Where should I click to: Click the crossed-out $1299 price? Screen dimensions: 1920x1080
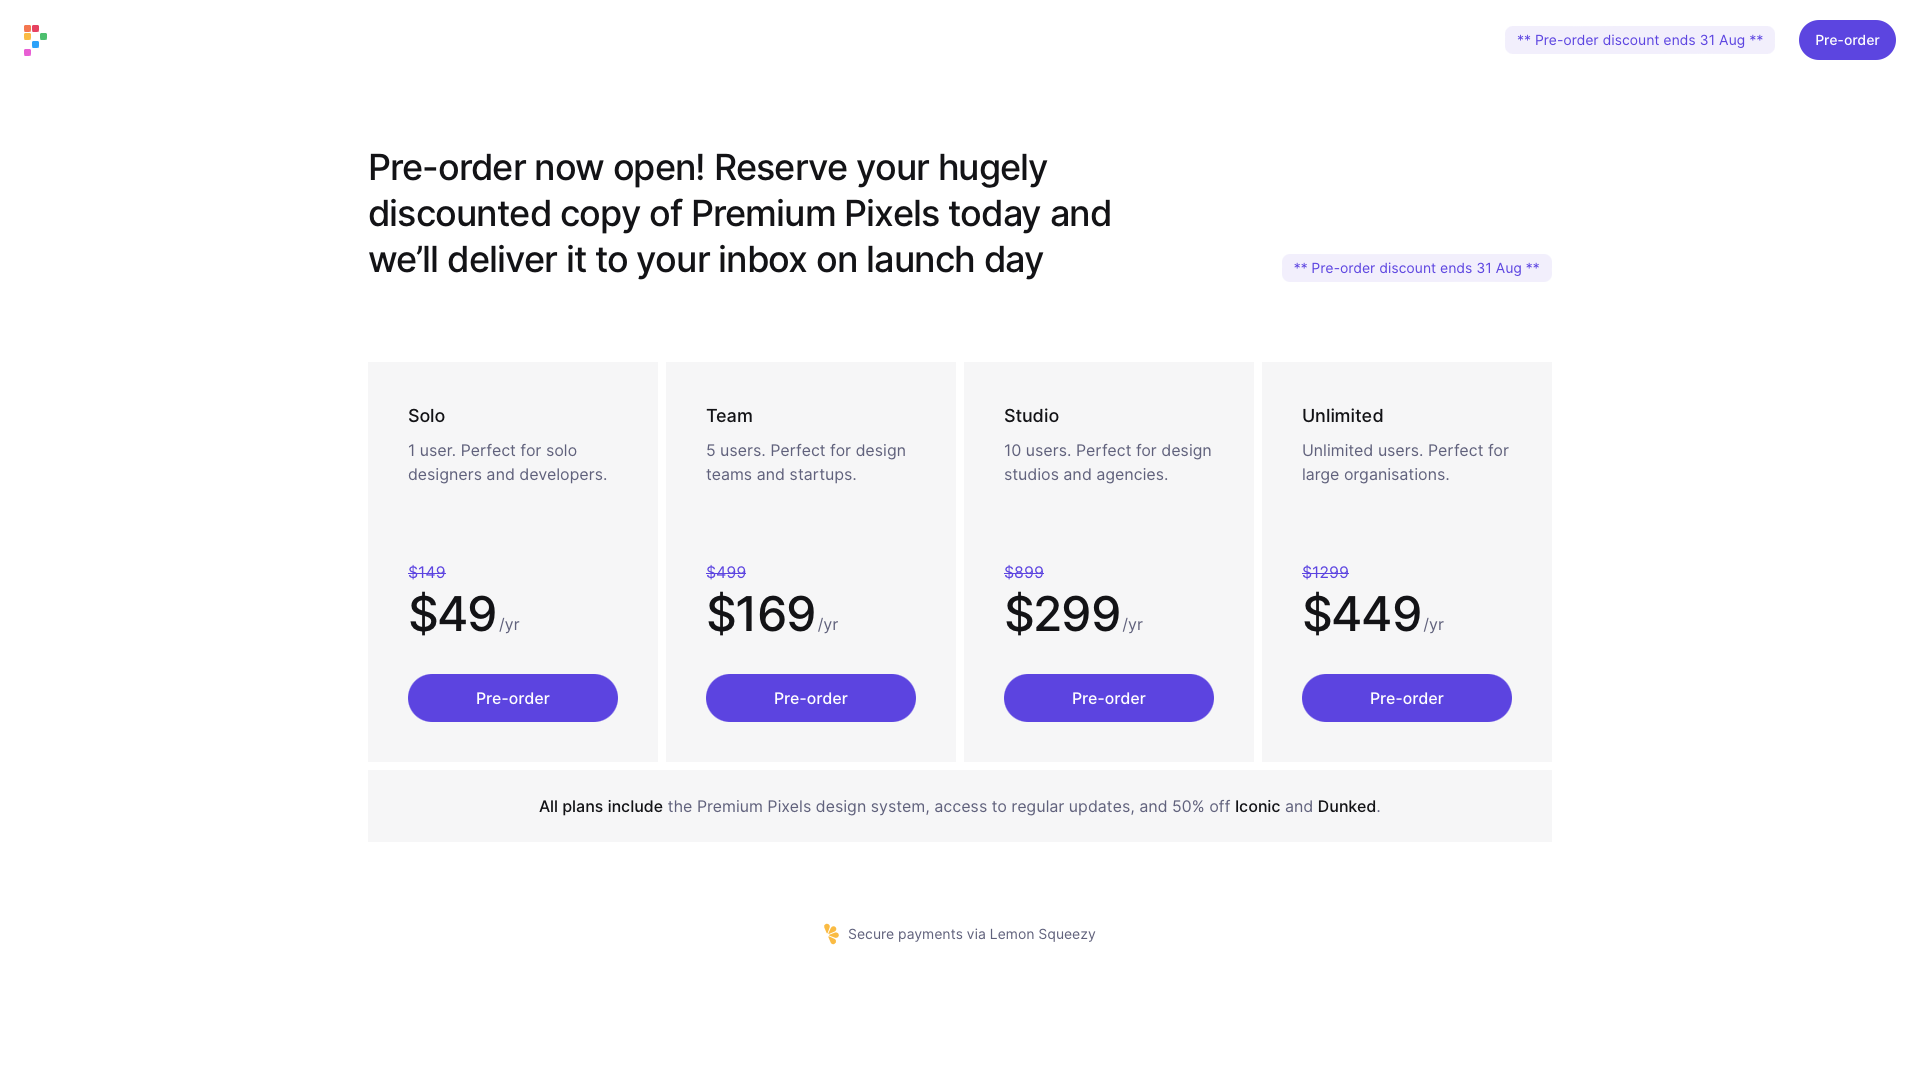click(x=1325, y=572)
